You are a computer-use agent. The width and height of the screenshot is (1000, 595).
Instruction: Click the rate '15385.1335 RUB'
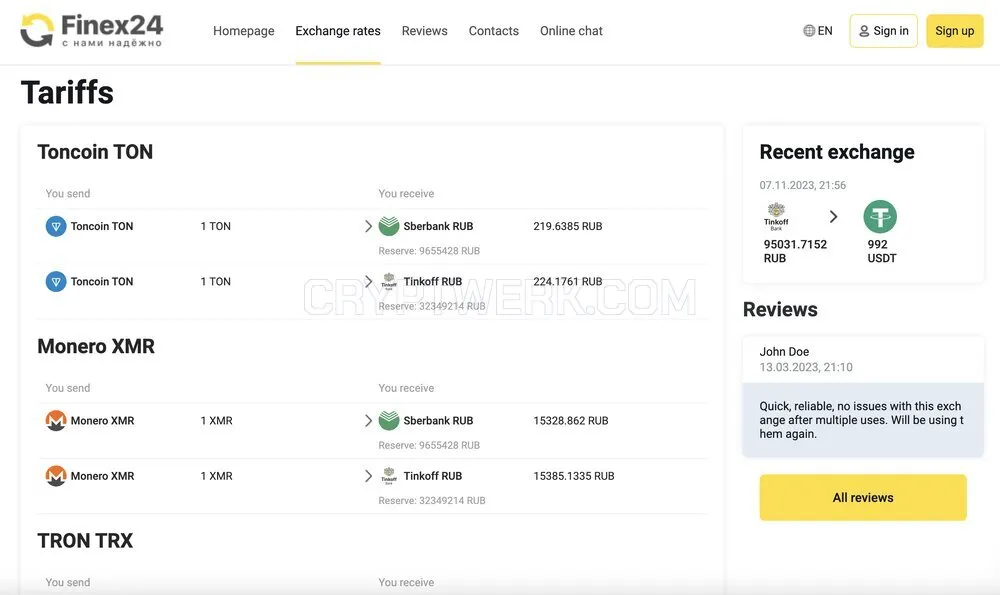click(574, 476)
